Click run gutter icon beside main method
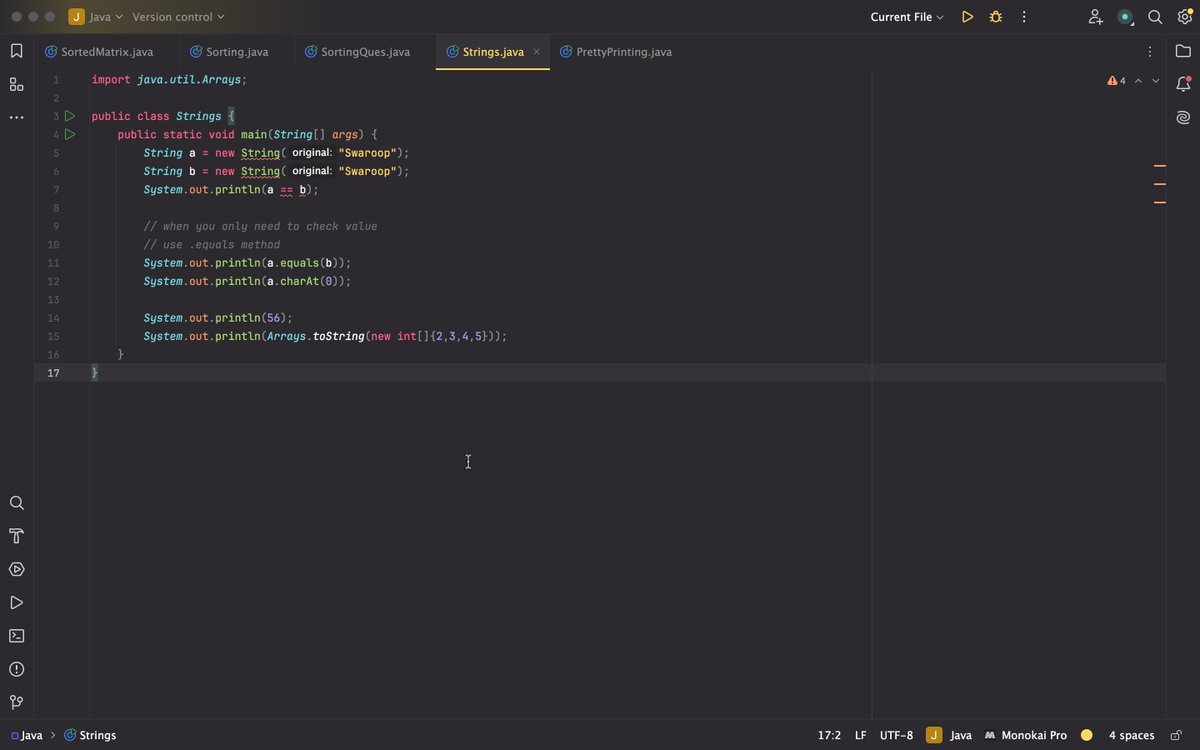The height and width of the screenshot is (750, 1200). click(70, 134)
